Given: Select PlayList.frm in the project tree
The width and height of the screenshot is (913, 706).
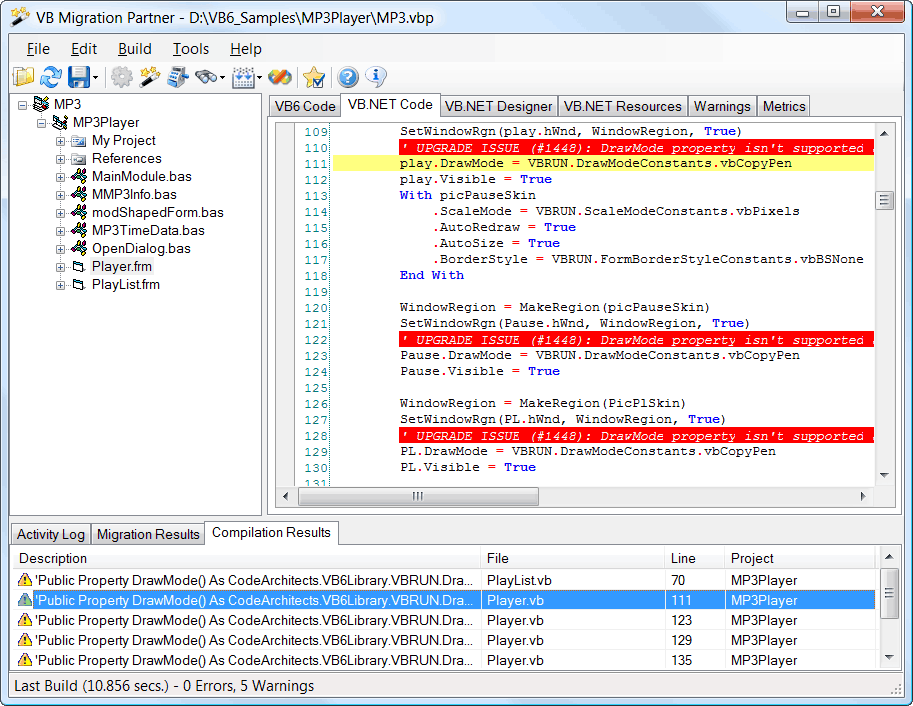Looking at the screenshot, I should point(126,285).
